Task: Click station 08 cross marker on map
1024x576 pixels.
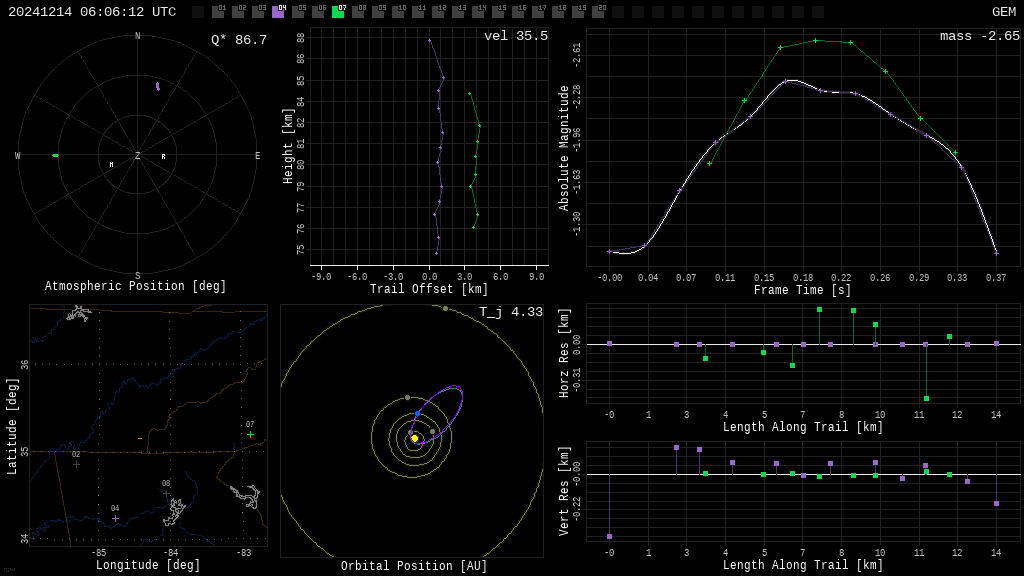Action: tap(166, 493)
